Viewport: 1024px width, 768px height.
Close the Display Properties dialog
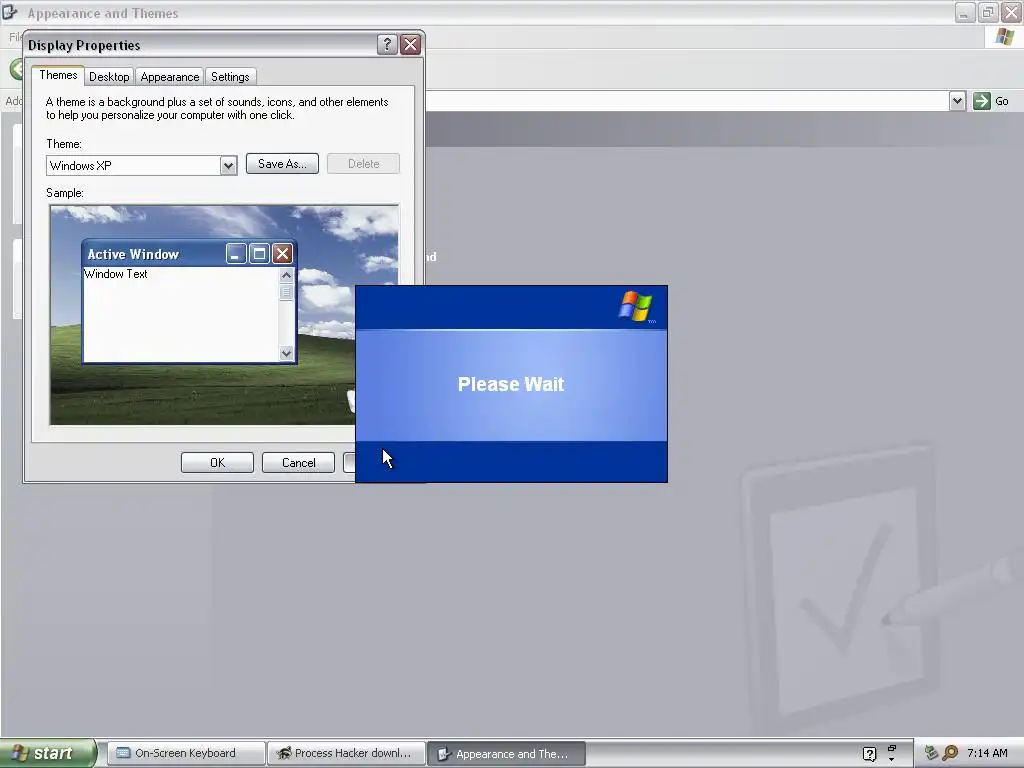point(410,44)
